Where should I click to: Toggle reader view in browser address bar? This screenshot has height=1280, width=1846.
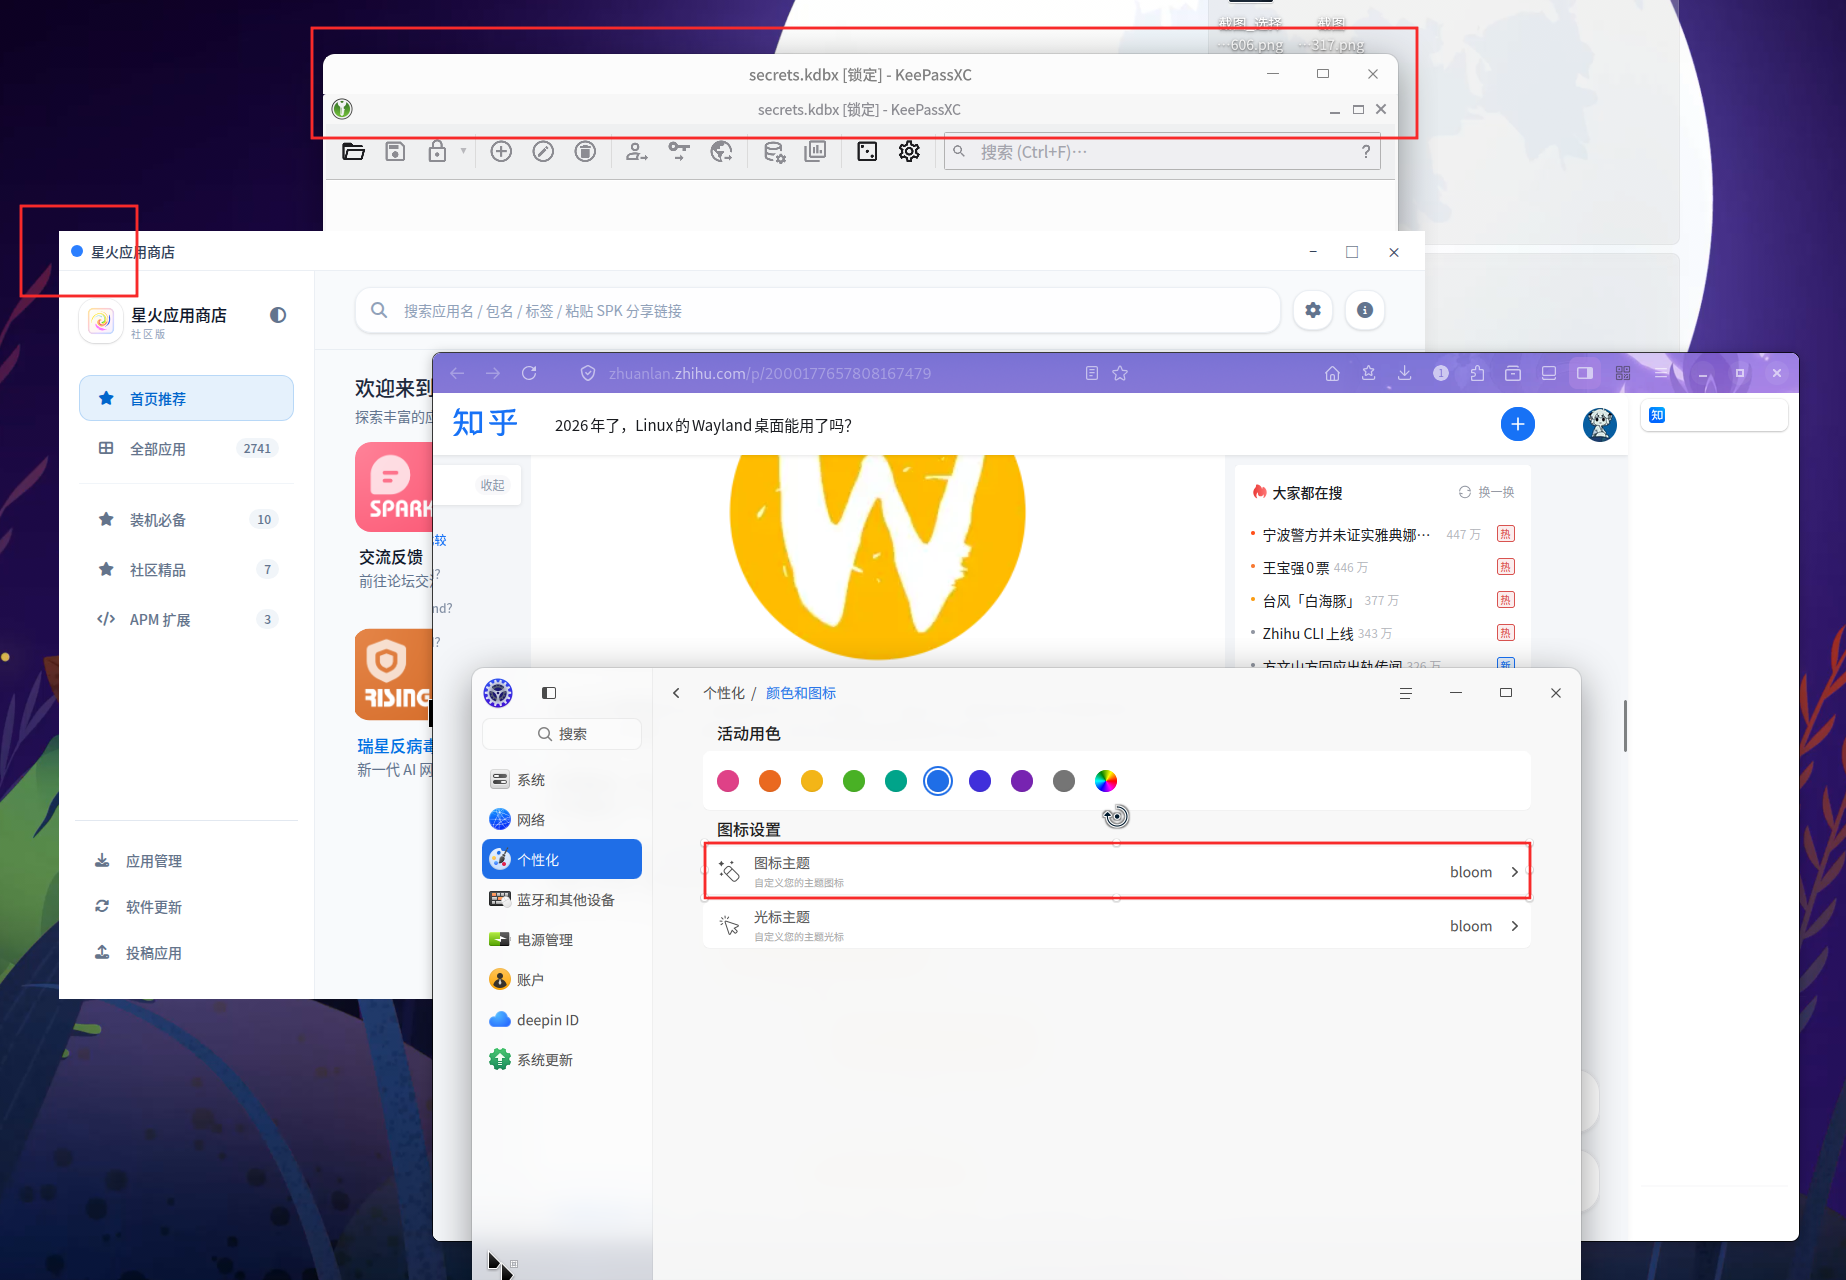point(1092,373)
